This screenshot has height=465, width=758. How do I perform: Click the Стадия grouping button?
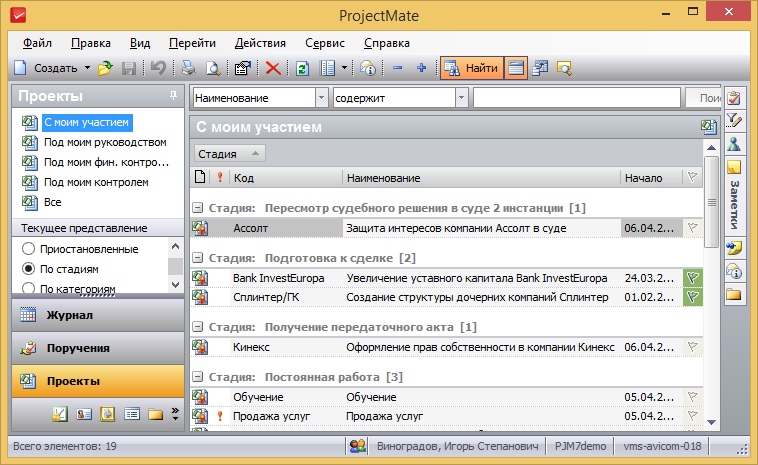(x=229, y=154)
